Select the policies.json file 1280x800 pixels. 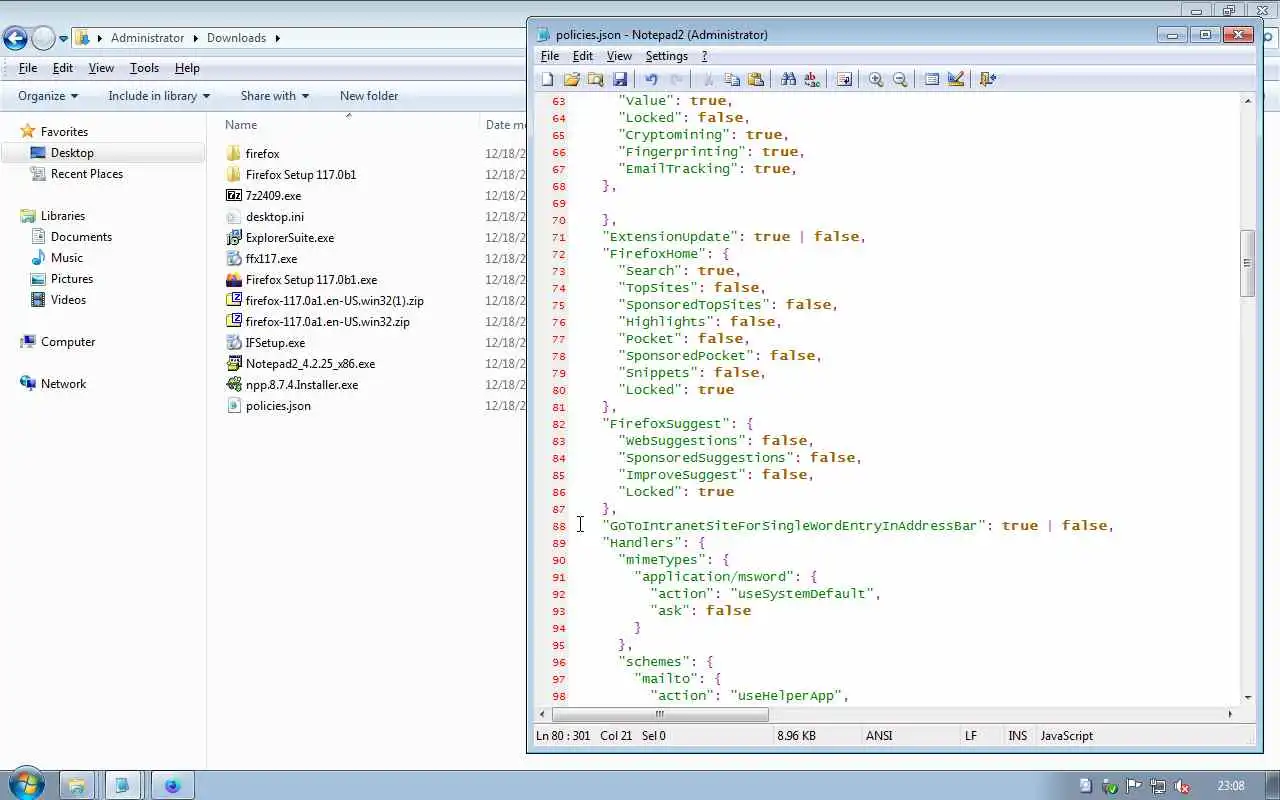pyautogui.click(x=278, y=406)
